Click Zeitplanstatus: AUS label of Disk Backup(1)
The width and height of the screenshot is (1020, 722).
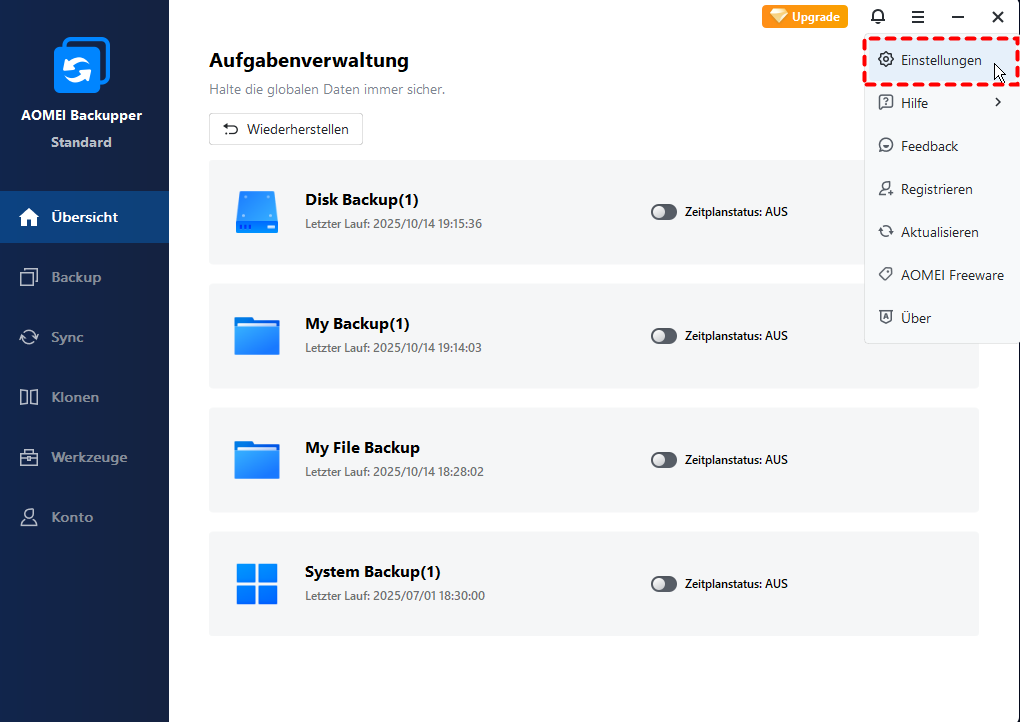[x=736, y=212]
